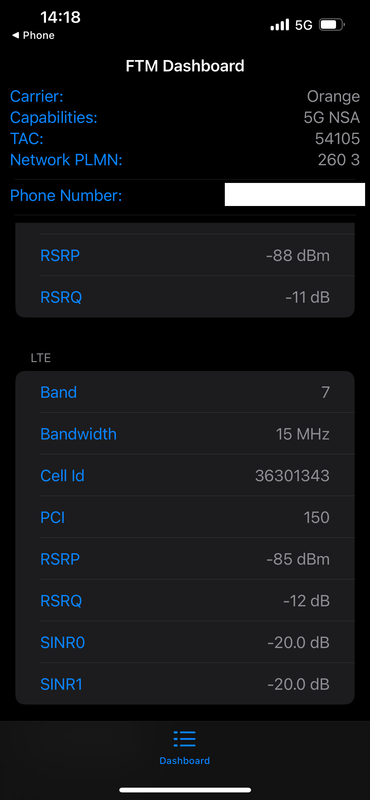Tap the FTM Dashboard title
The image size is (370, 800).
click(185, 66)
